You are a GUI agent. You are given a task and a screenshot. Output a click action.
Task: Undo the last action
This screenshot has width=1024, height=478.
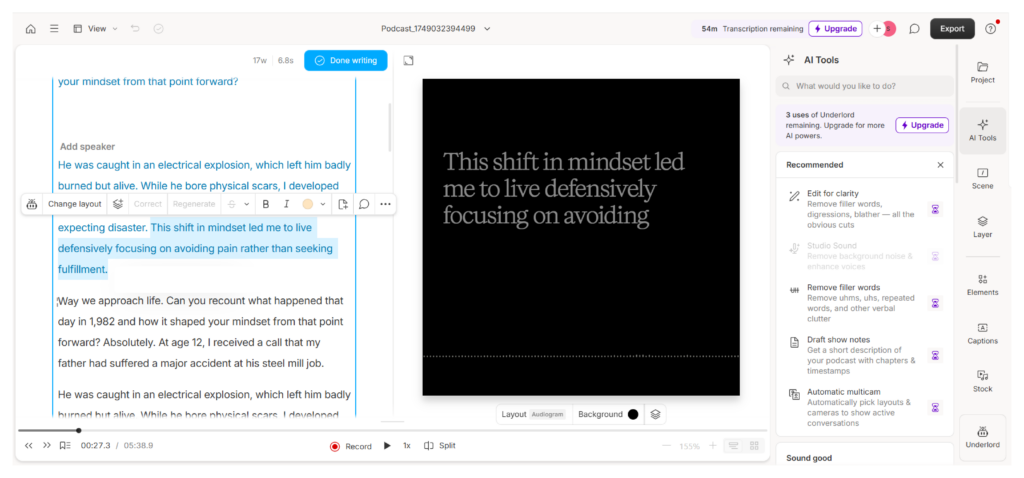[x=135, y=29]
